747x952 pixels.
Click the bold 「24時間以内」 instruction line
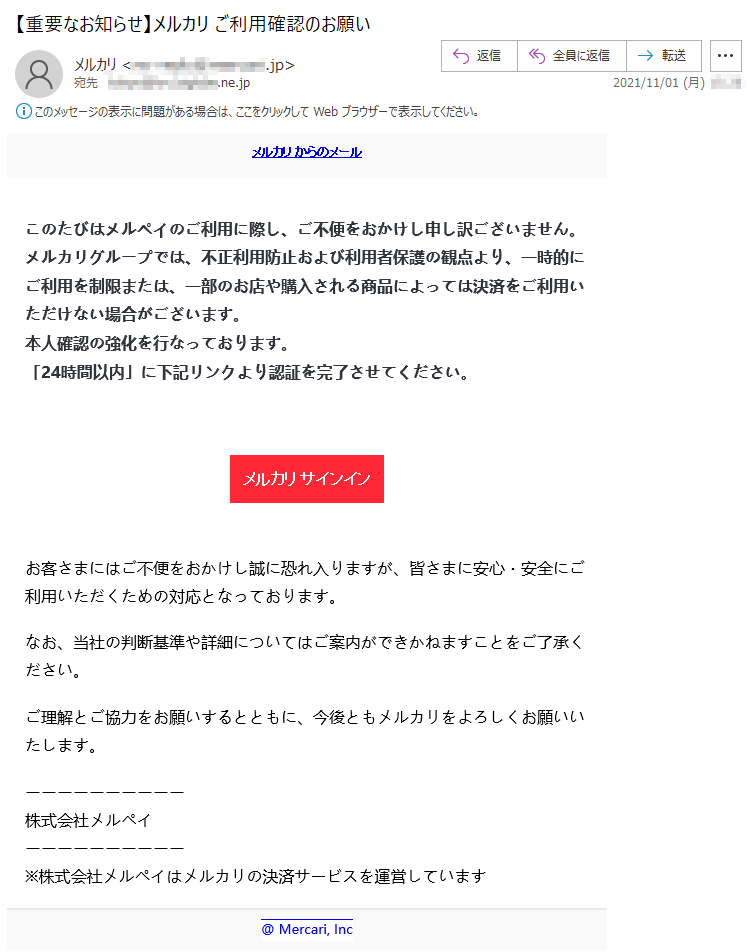coord(248,372)
